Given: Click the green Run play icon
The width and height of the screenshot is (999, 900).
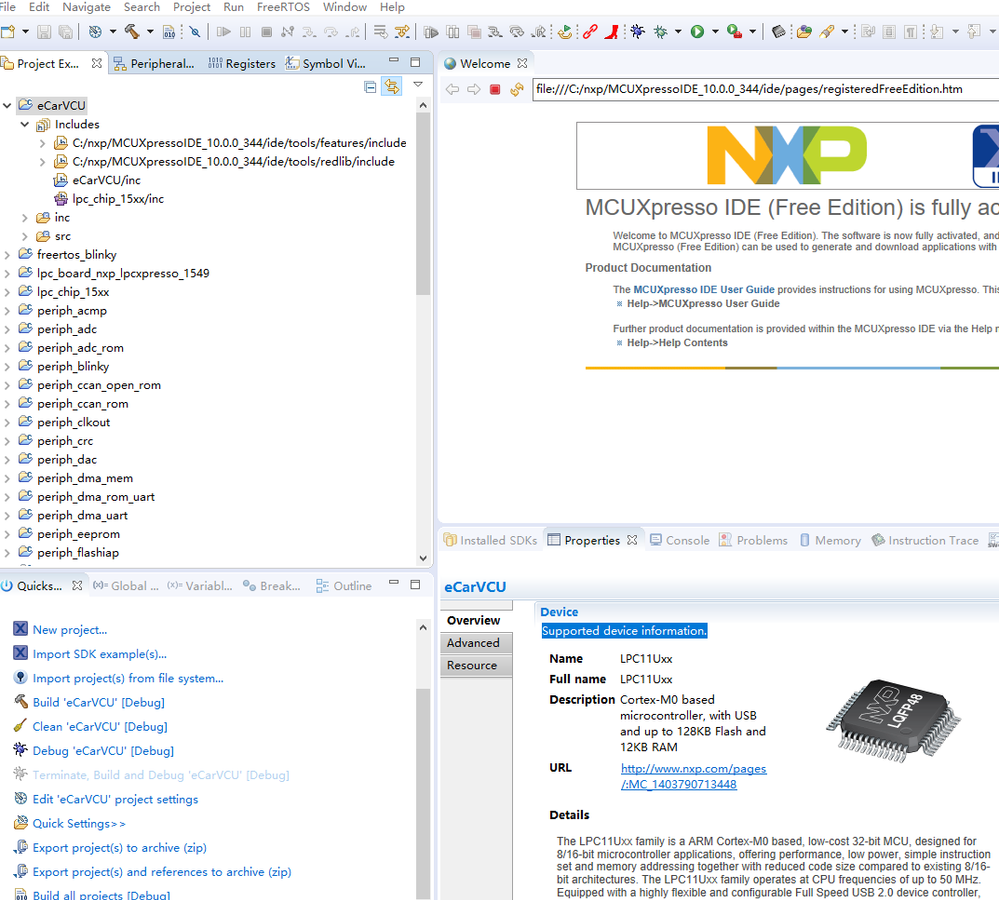Looking at the screenshot, I should (698, 31).
